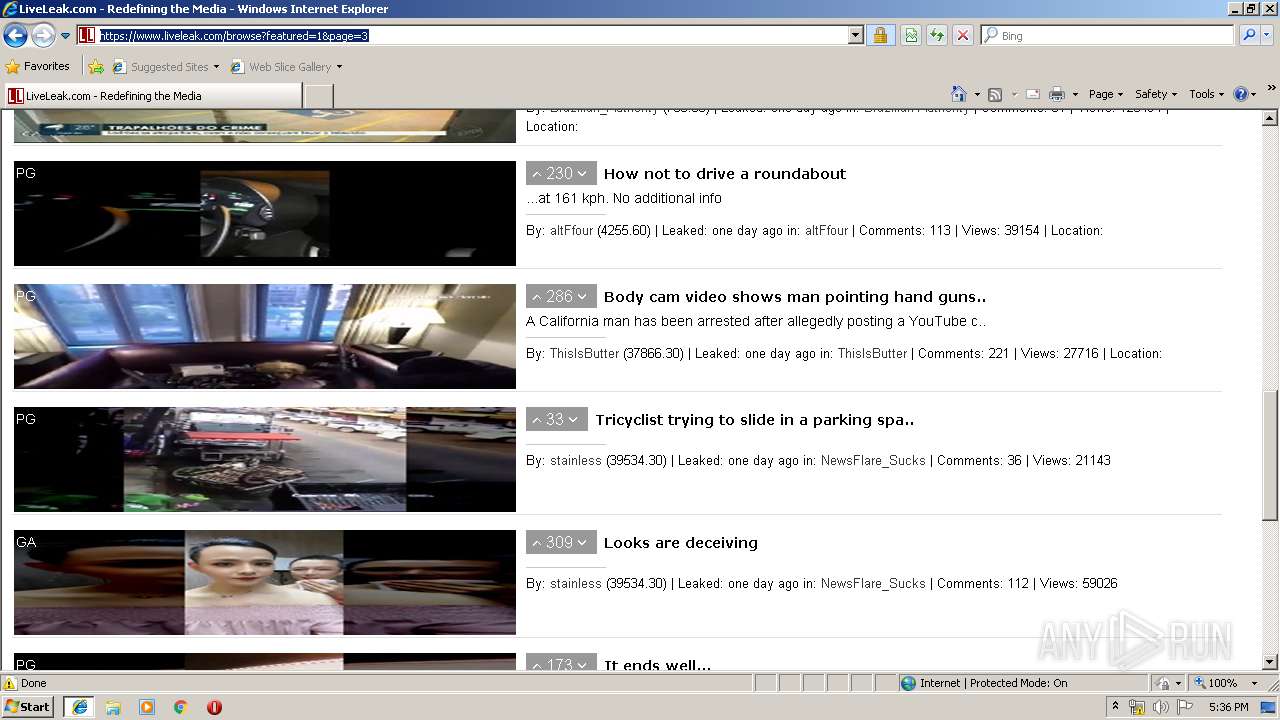Stop loading with the red X icon
Image resolution: width=1280 pixels, height=720 pixels.
[x=963, y=35]
